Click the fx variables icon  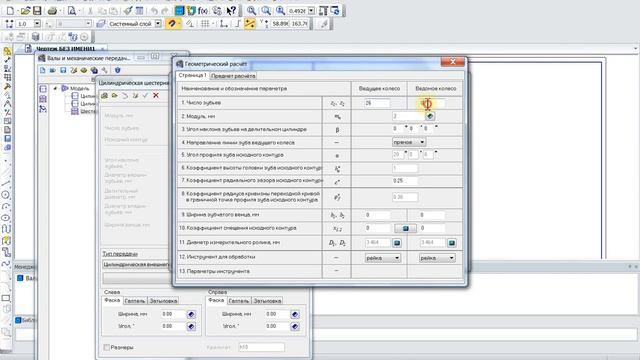[x=203, y=11]
